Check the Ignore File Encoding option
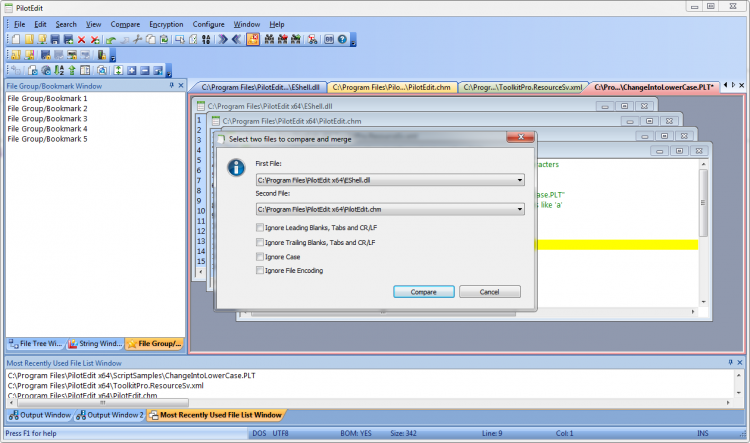Screen dimensions: 750x443 point(260,270)
